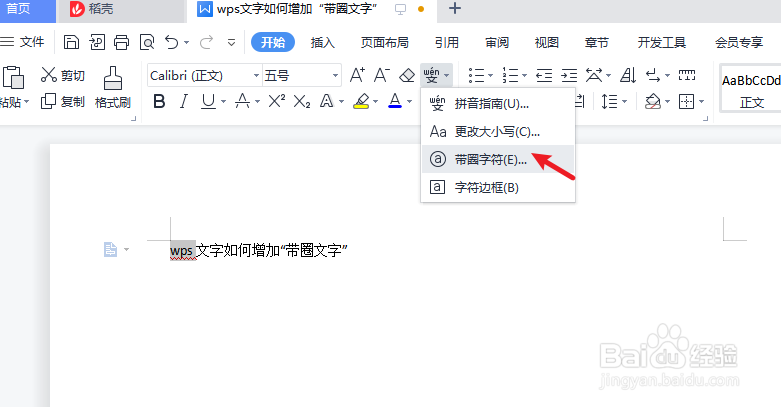Switch to the 审阅 ribbon tab
Screen dimensions: 781x407
tap(497, 42)
